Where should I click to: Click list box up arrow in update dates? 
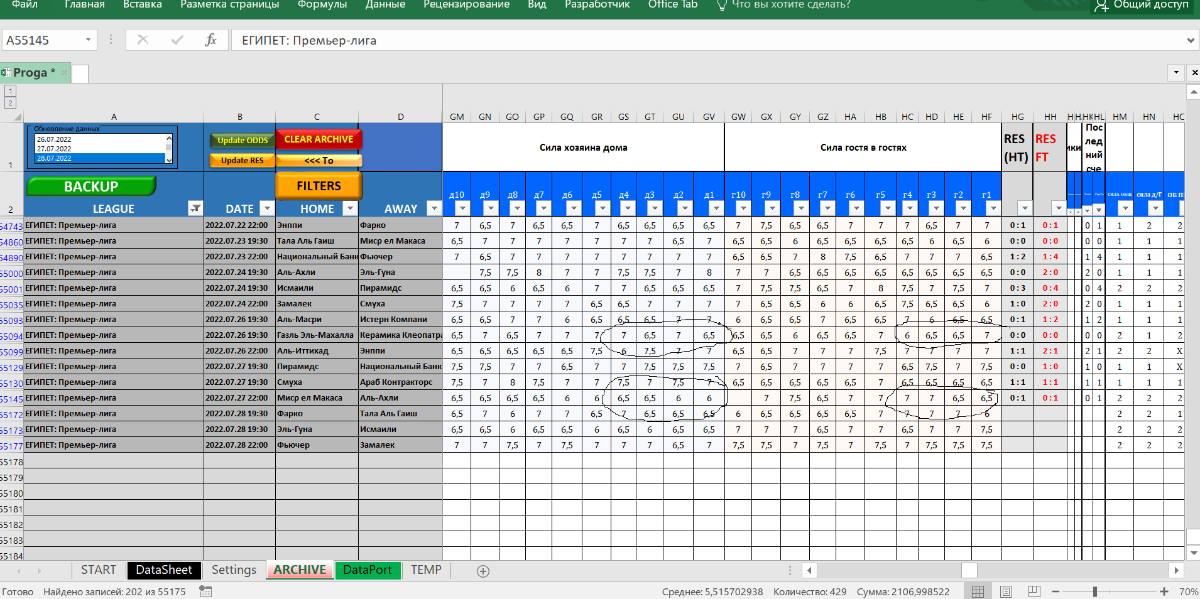point(169,138)
